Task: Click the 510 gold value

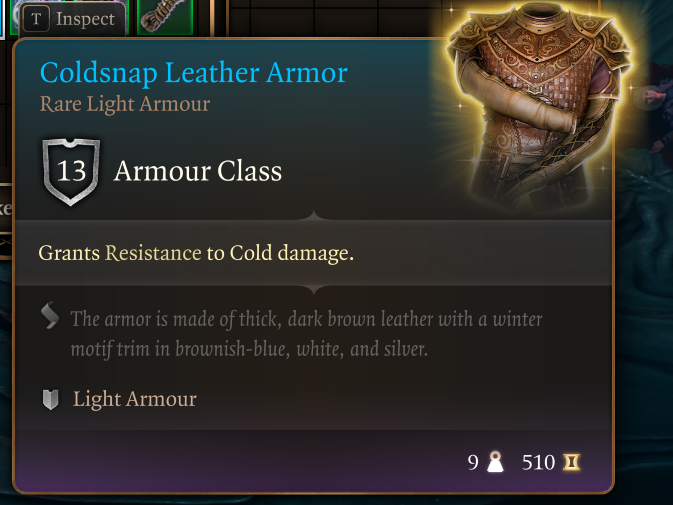Action: pos(539,463)
